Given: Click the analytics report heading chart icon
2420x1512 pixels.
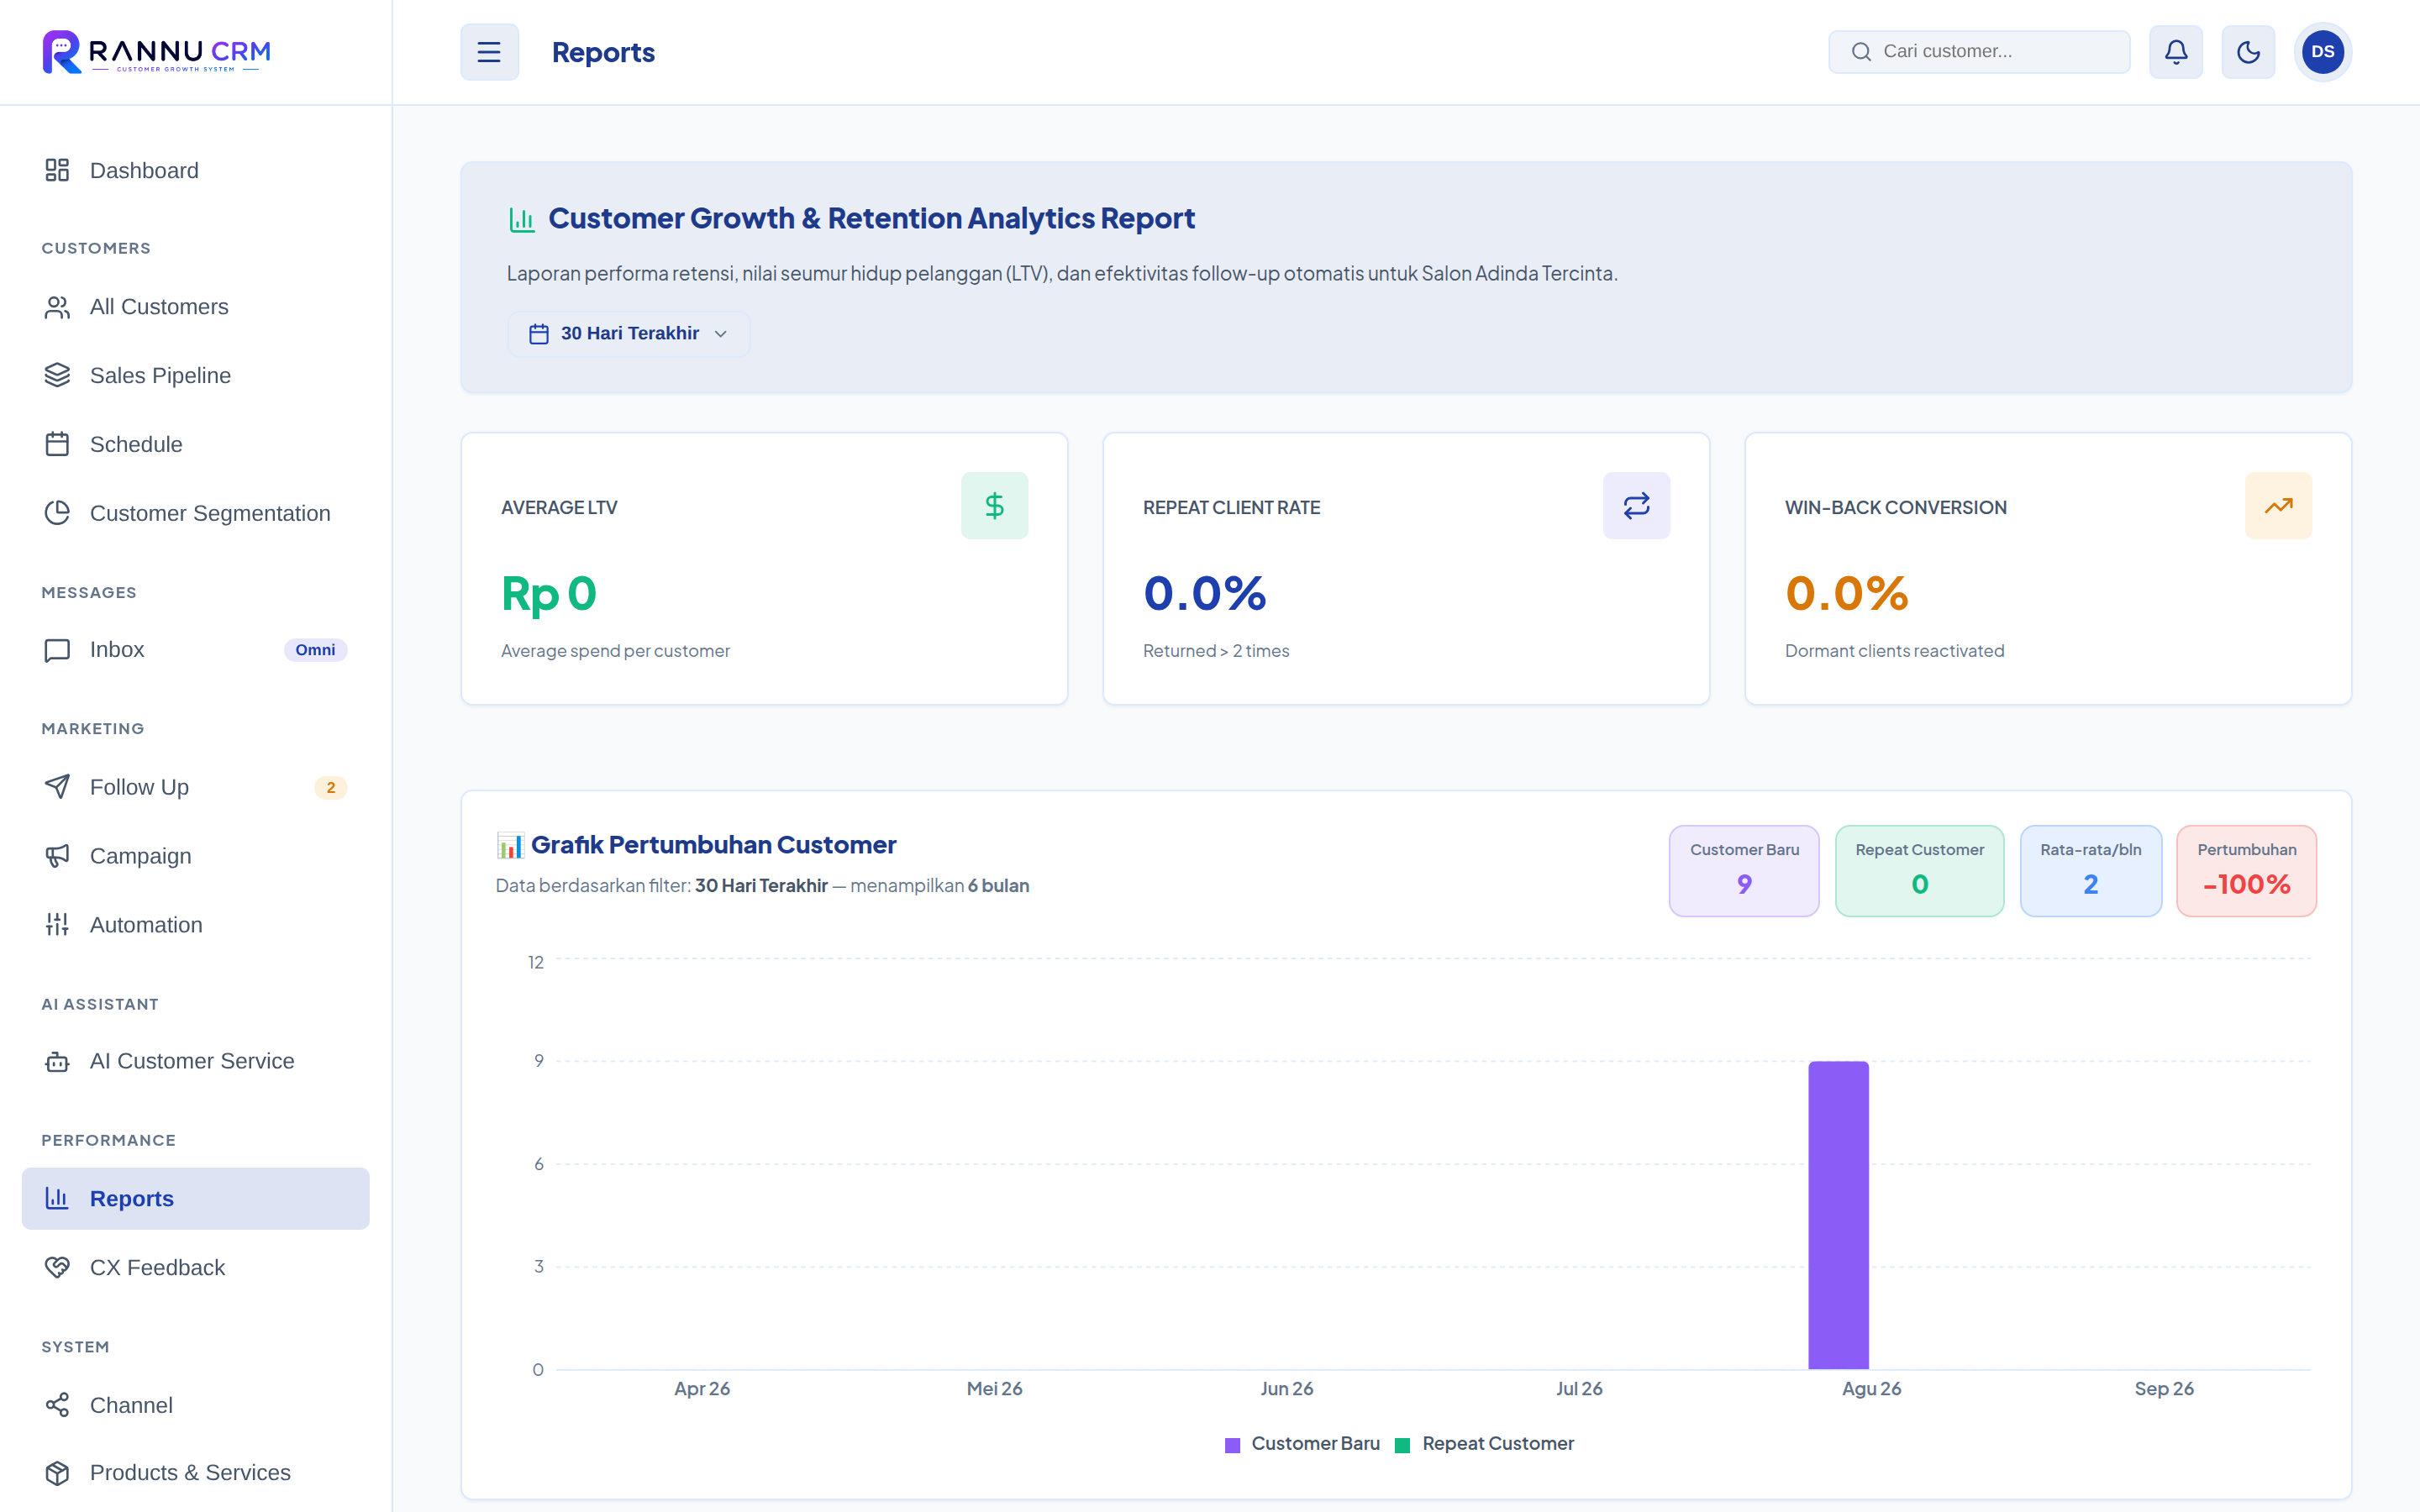Looking at the screenshot, I should point(522,219).
